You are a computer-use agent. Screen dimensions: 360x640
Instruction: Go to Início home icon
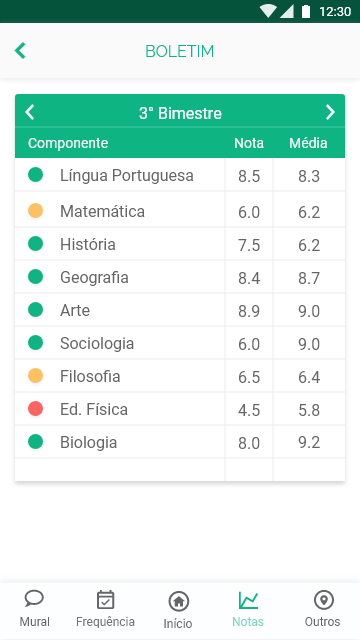[178, 601]
